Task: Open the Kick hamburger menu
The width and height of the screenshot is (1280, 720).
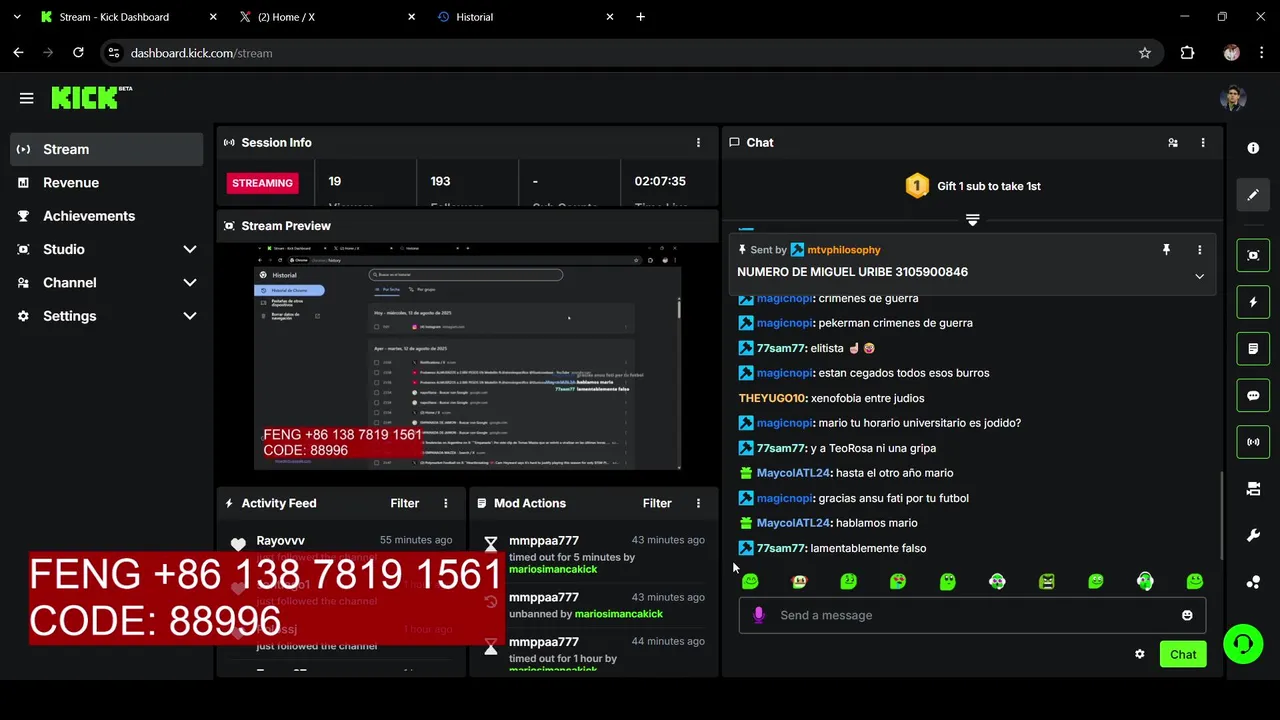Action: 26,98
